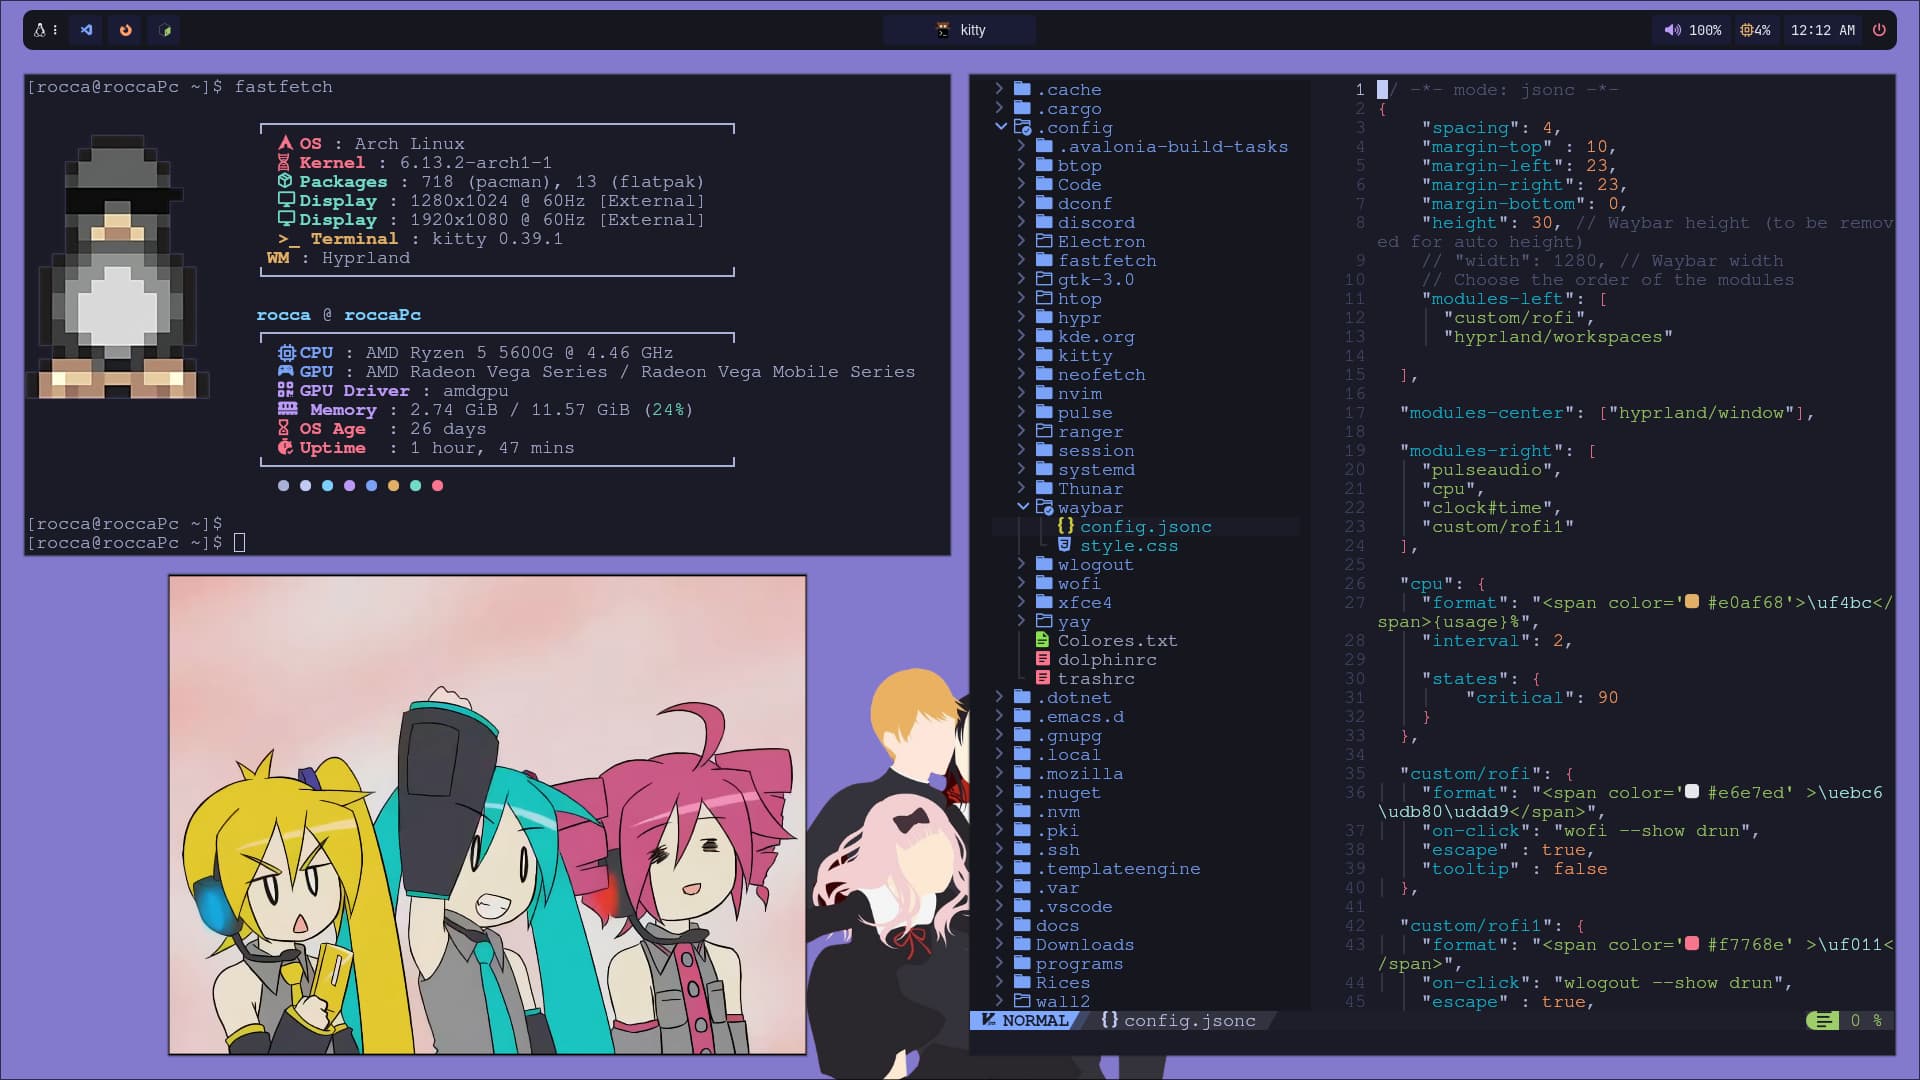Screen dimensions: 1920x1080
Task: Expand the kitty folder chevron
Action: coord(1021,355)
